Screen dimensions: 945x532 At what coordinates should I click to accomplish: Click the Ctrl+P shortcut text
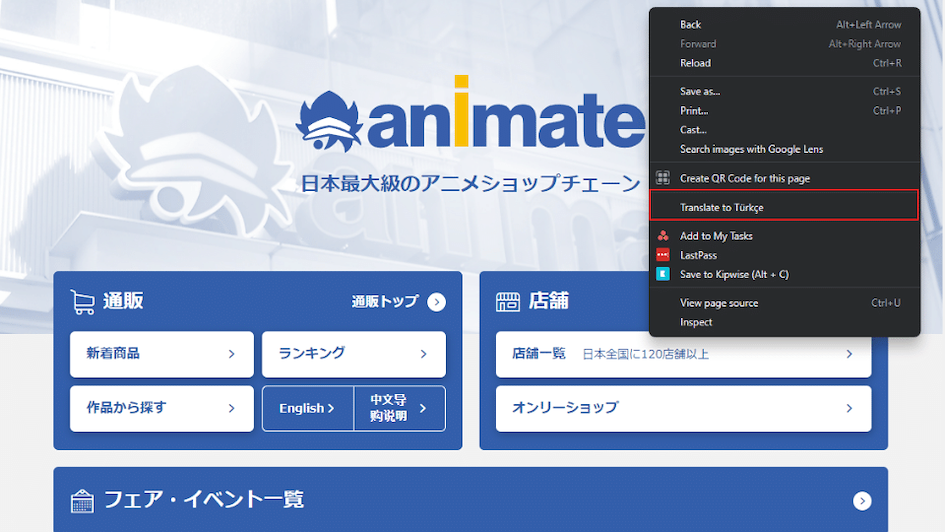(887, 111)
